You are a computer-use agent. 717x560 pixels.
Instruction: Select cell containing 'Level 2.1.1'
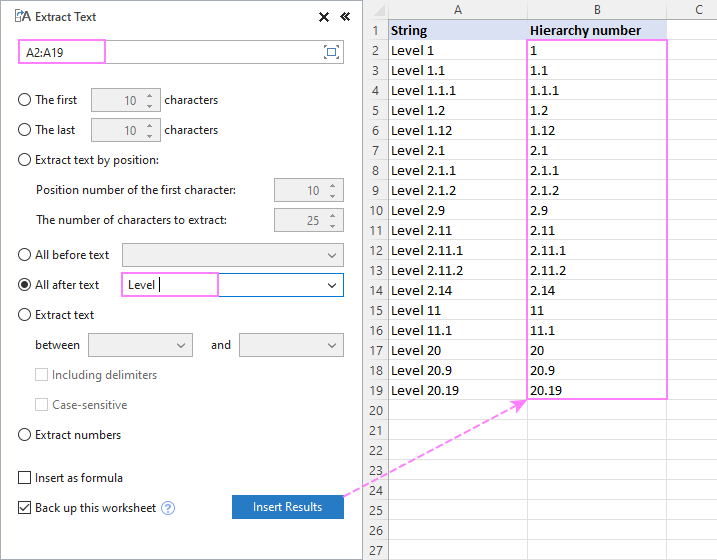coord(458,171)
